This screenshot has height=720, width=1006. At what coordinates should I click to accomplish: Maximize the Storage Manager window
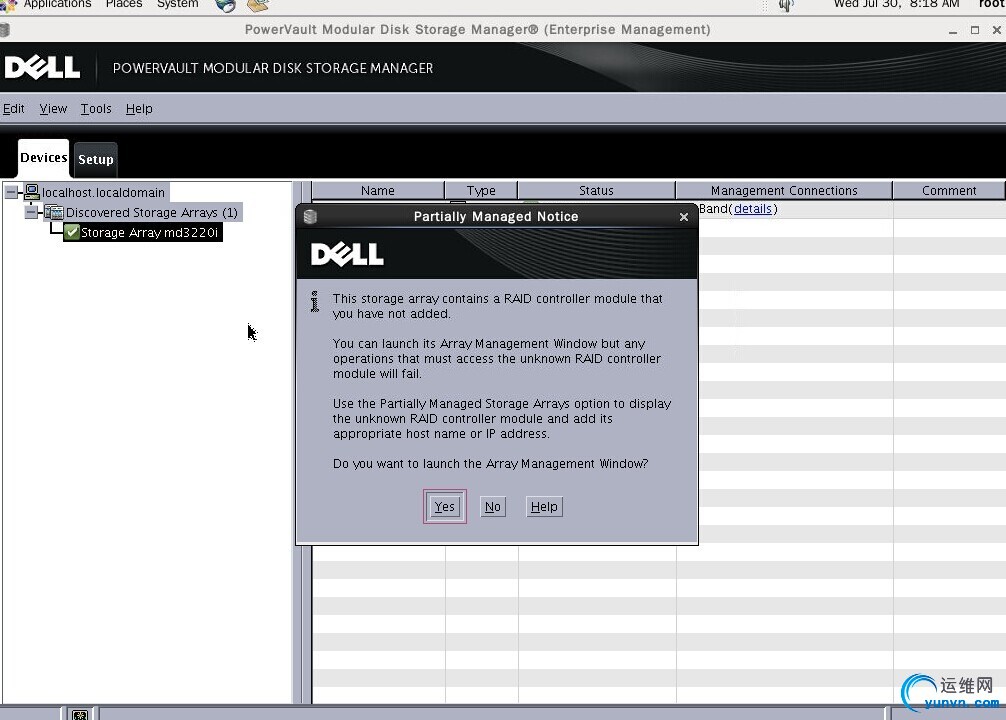pos(975,30)
